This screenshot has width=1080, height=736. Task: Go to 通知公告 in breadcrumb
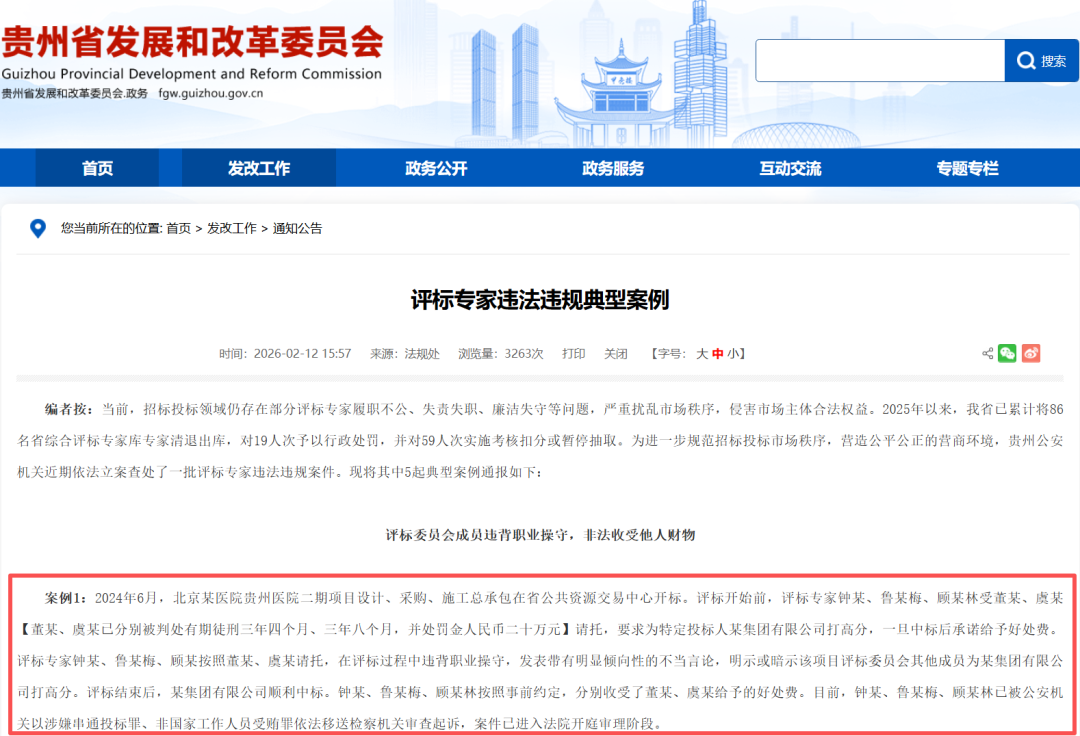pos(298,229)
